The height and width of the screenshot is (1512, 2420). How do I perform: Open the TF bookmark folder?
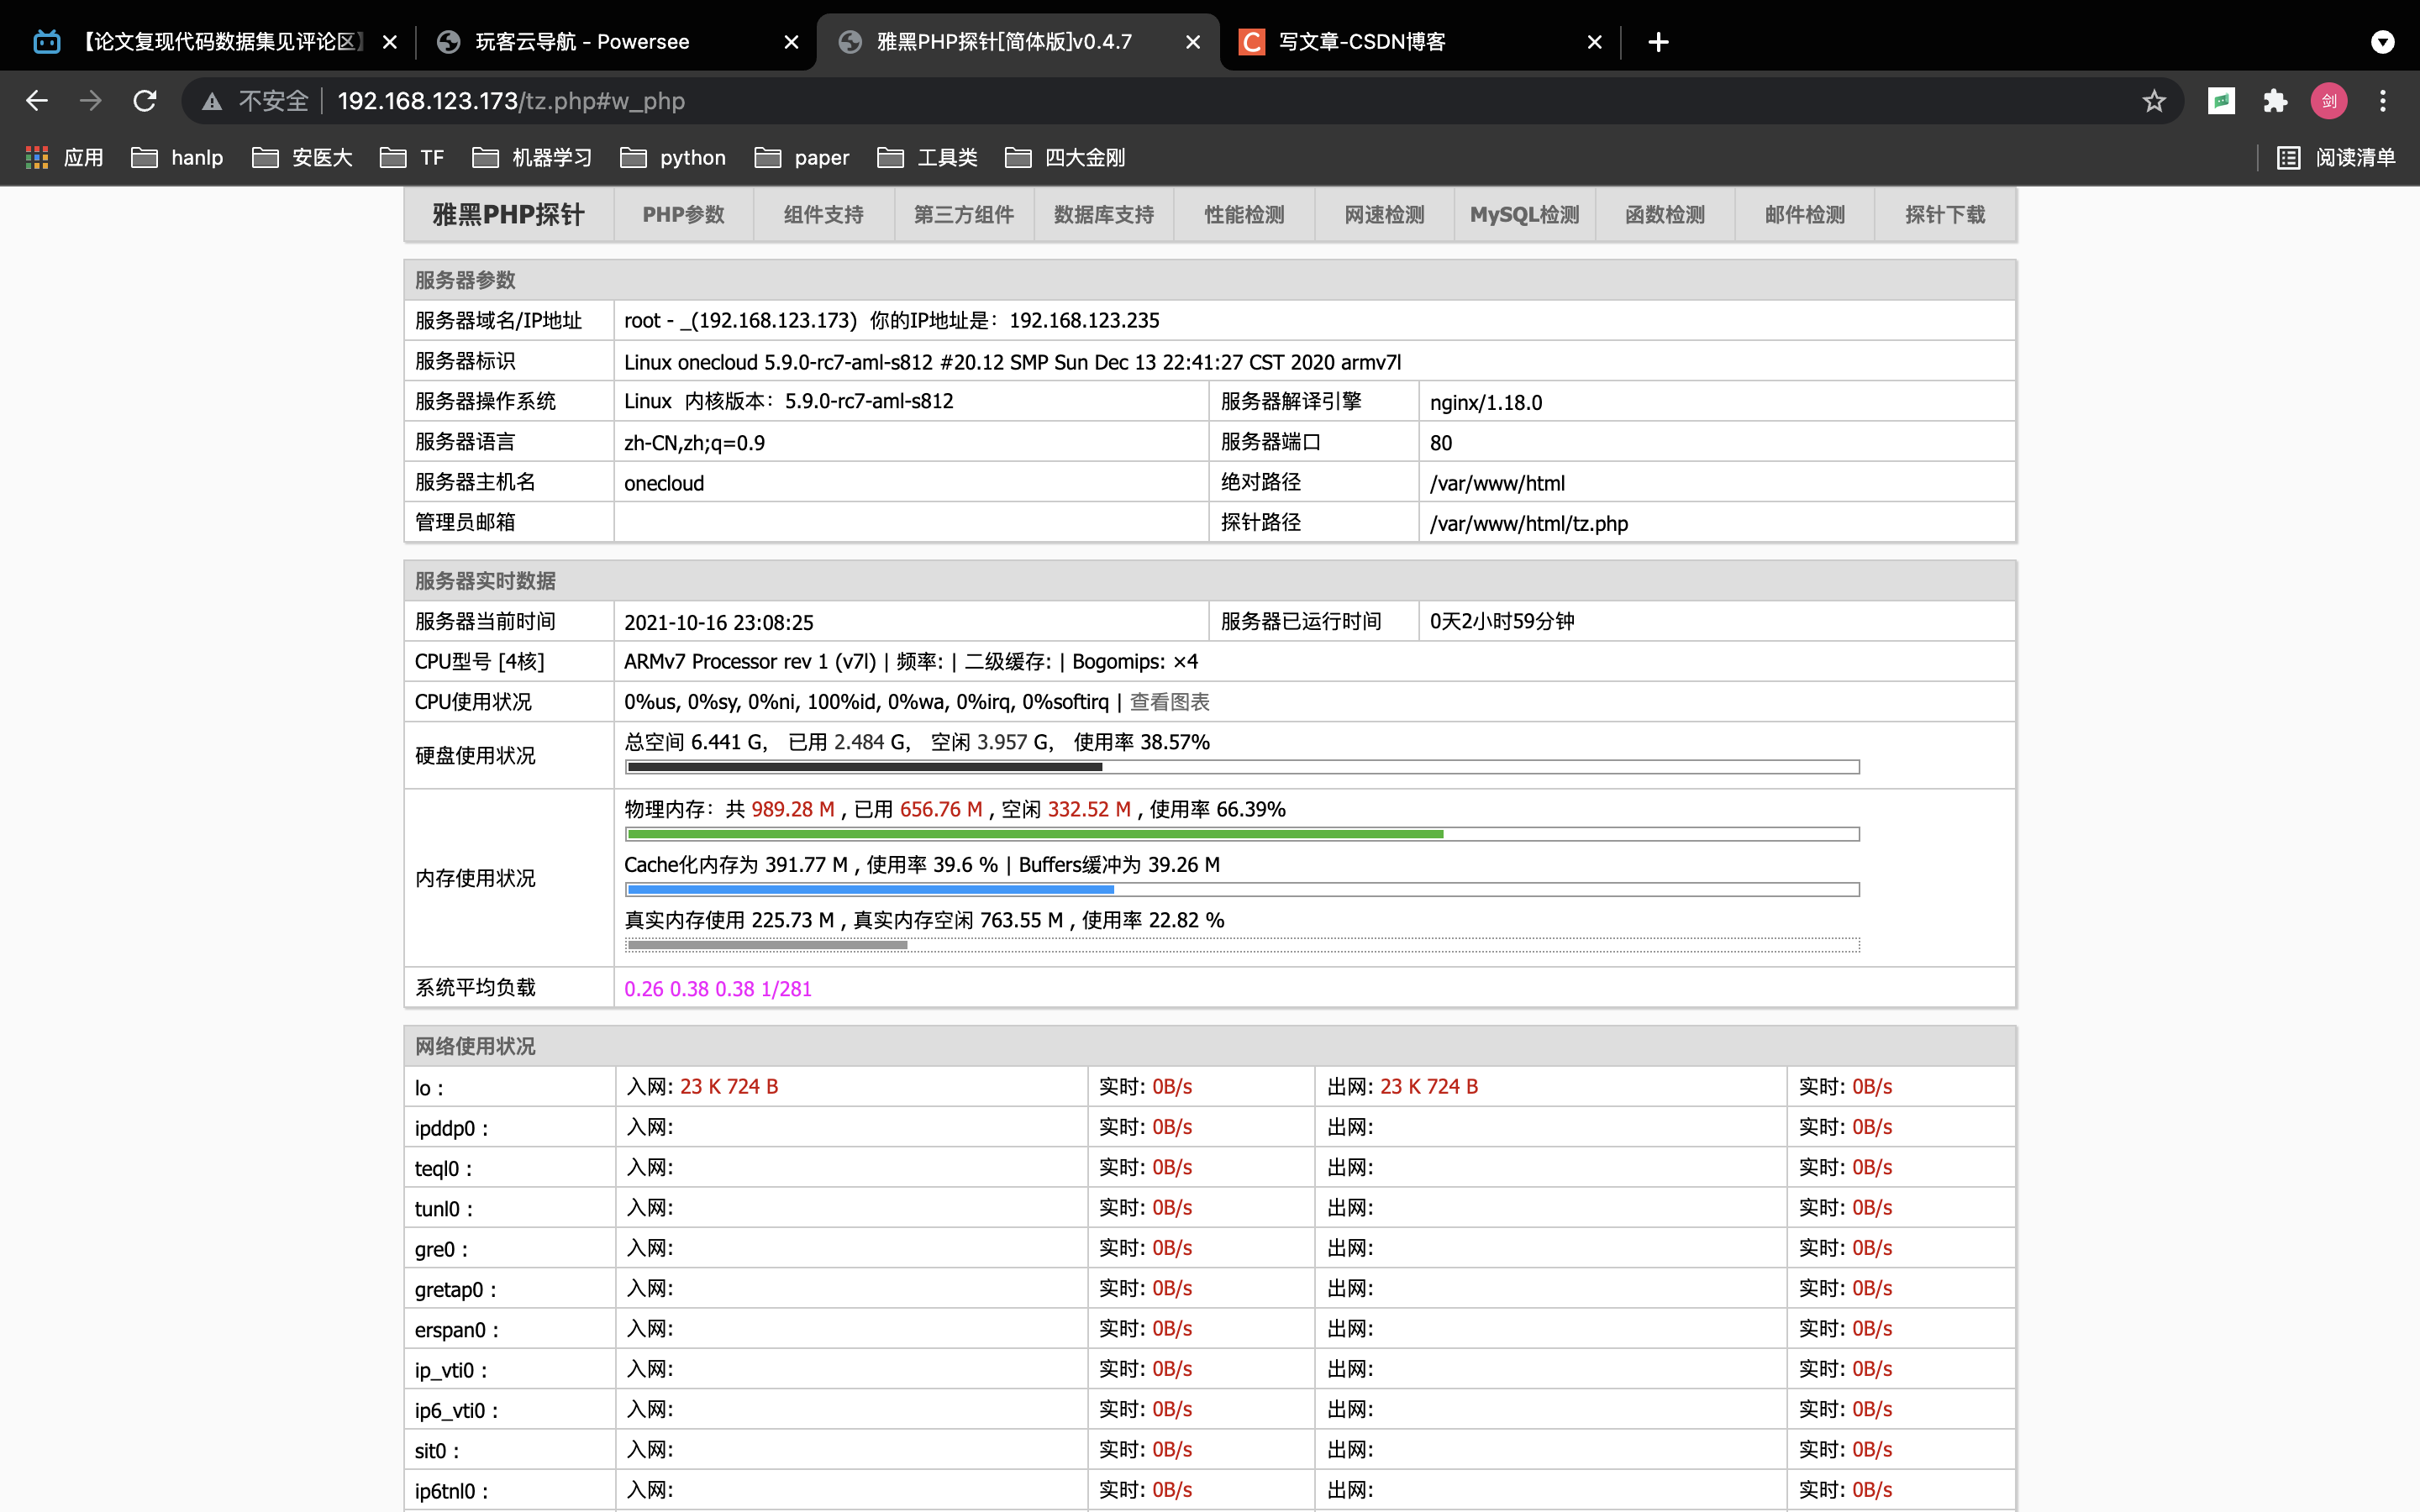tap(412, 157)
